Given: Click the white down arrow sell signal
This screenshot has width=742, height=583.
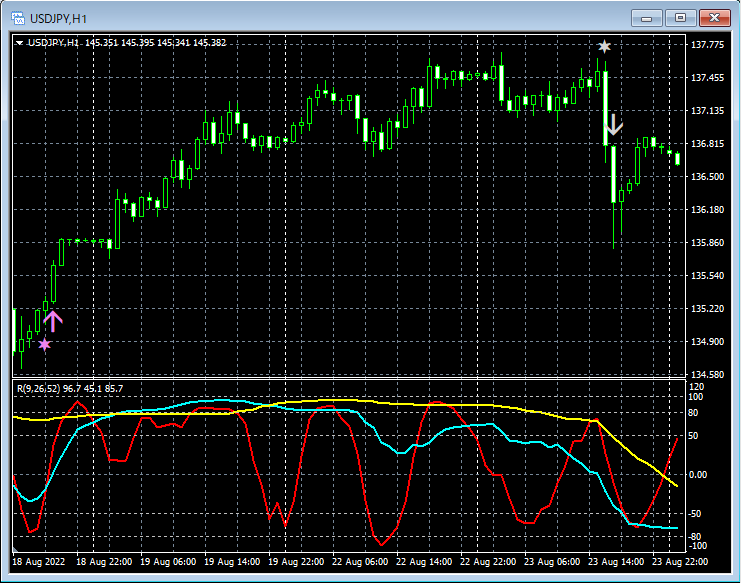Looking at the screenshot, I should click(x=613, y=126).
